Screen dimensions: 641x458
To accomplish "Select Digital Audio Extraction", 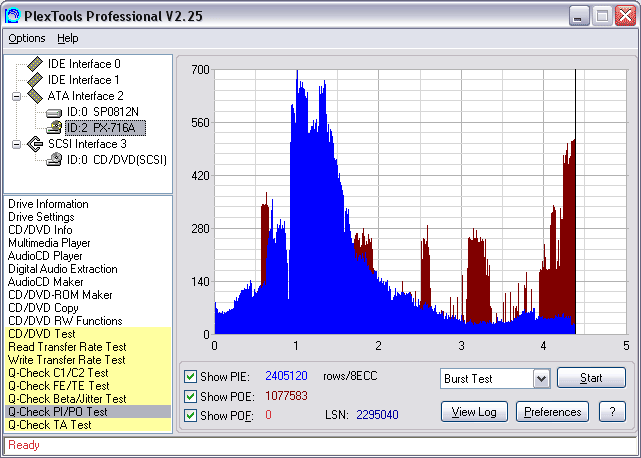I will [x=63, y=269].
